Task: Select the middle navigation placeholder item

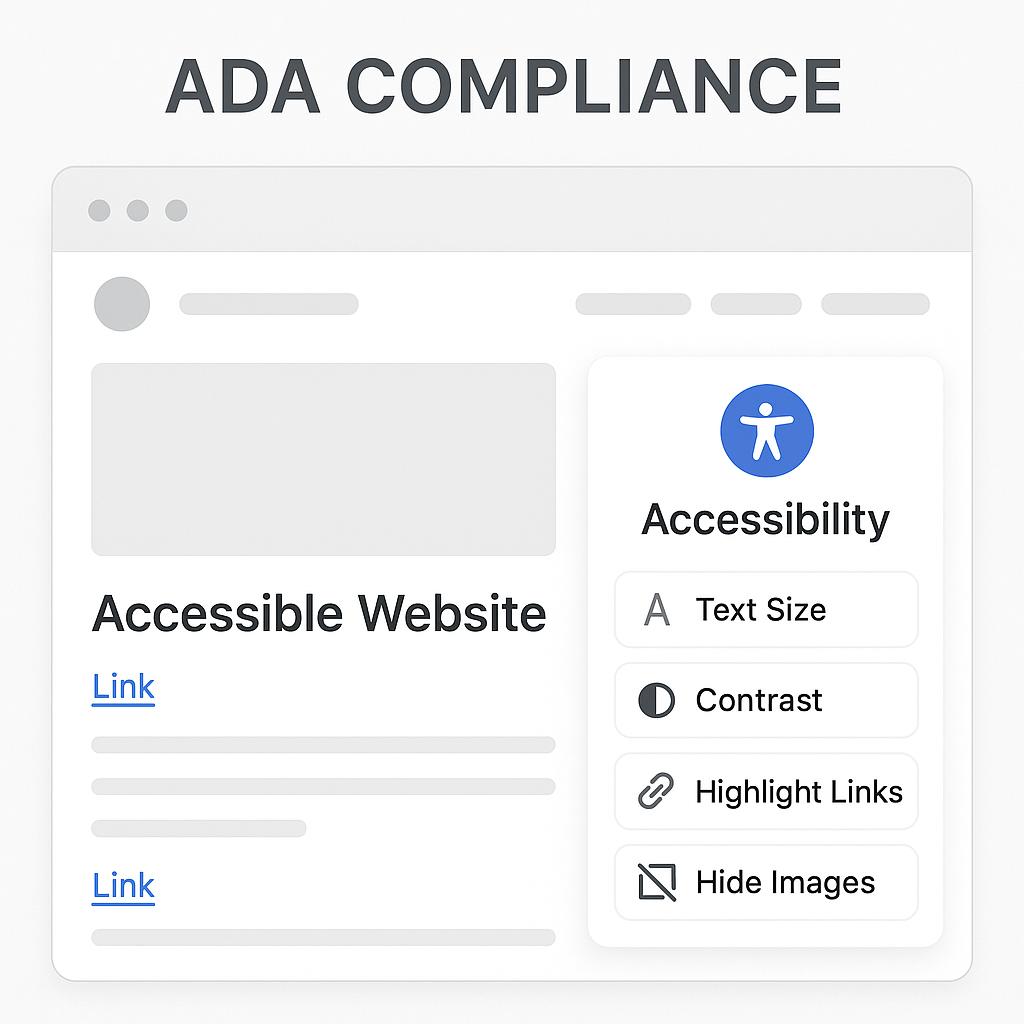Action: (x=756, y=304)
